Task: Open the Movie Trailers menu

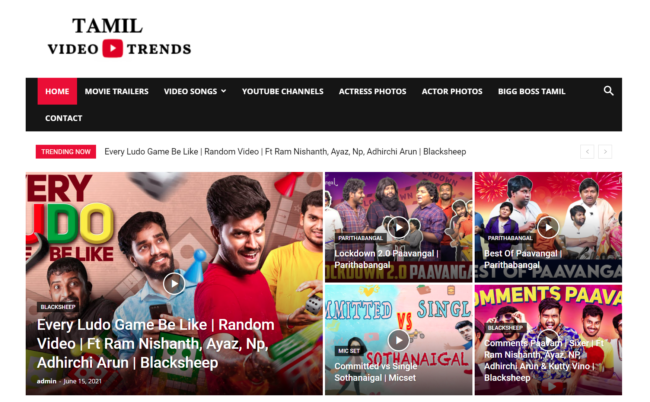Action: tap(116, 91)
